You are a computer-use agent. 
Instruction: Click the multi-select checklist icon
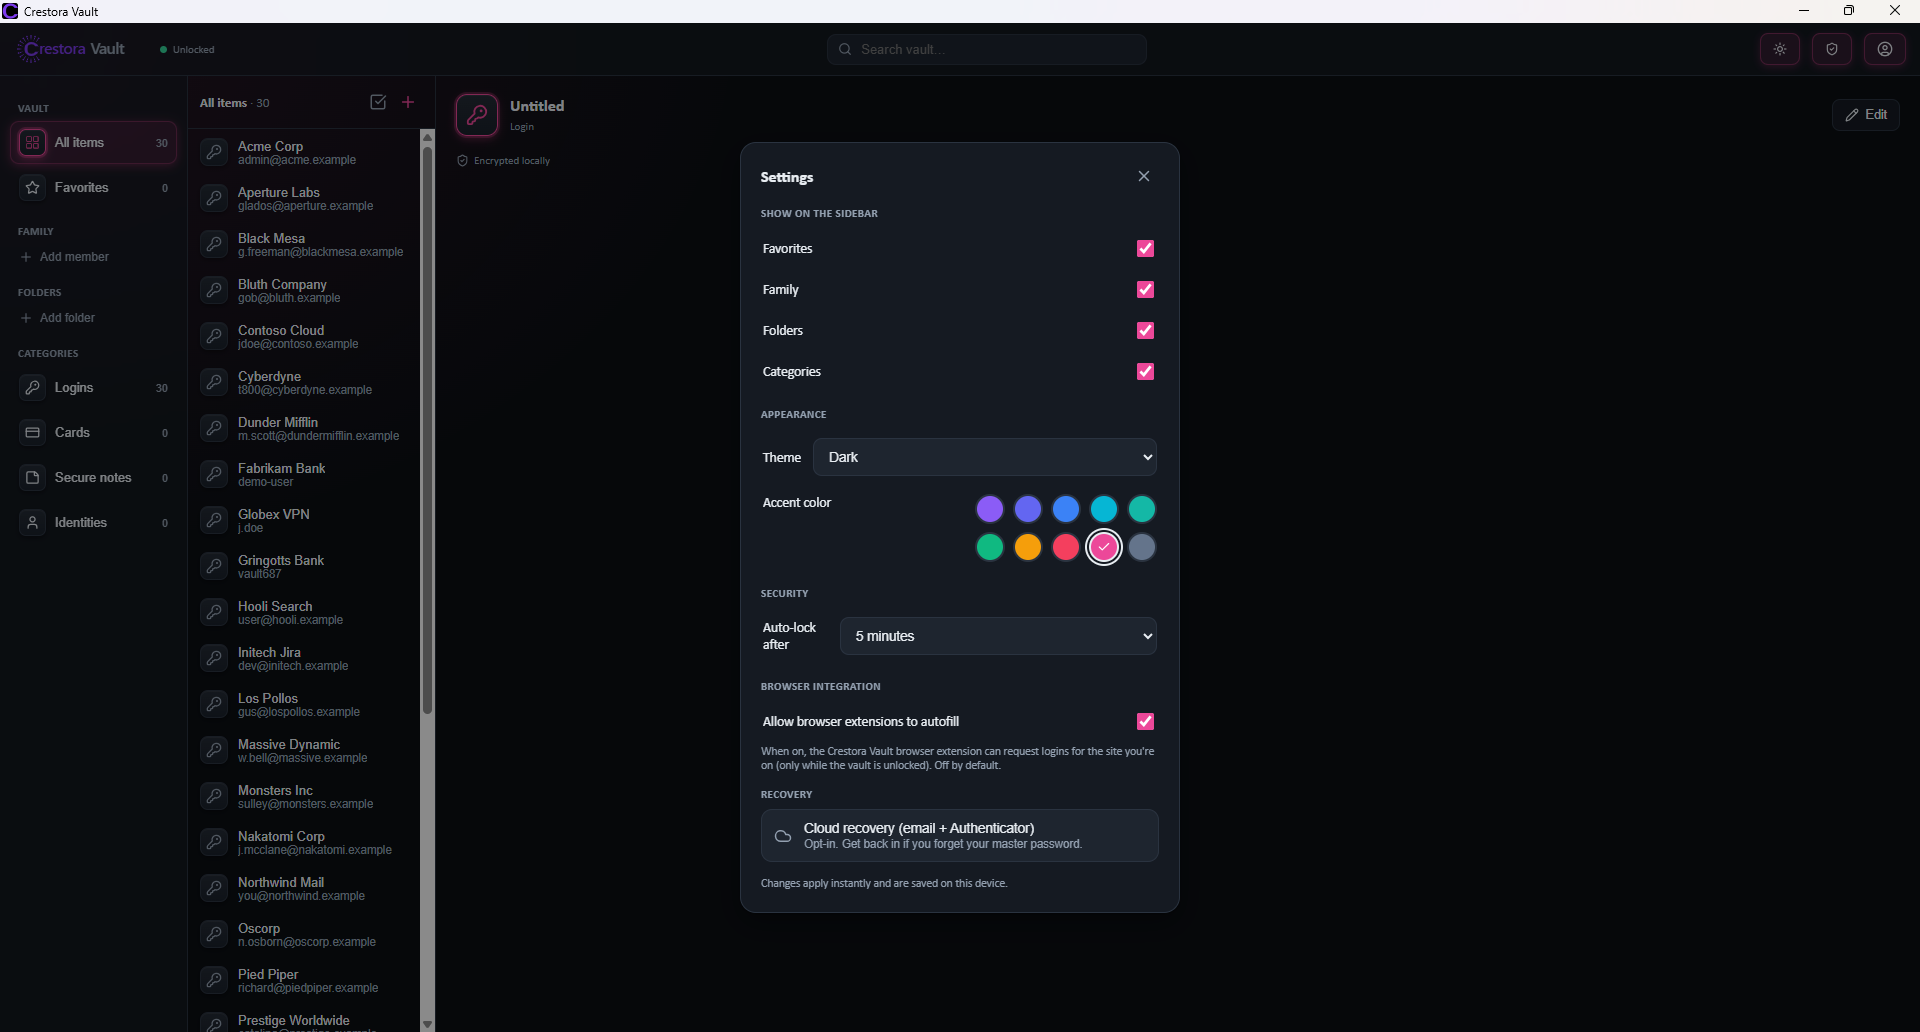(x=378, y=102)
